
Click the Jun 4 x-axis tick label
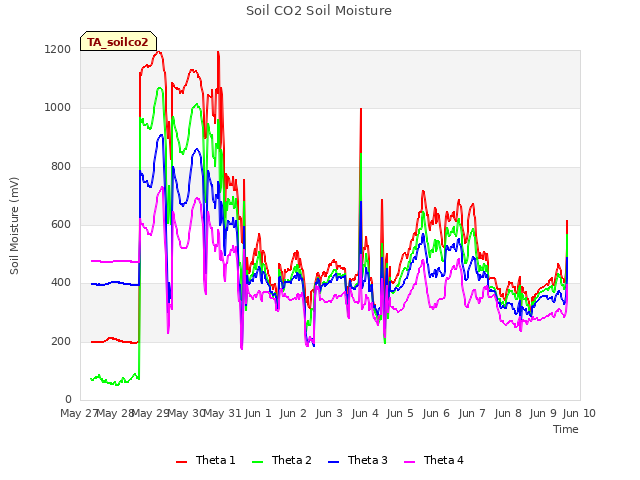click(365, 413)
